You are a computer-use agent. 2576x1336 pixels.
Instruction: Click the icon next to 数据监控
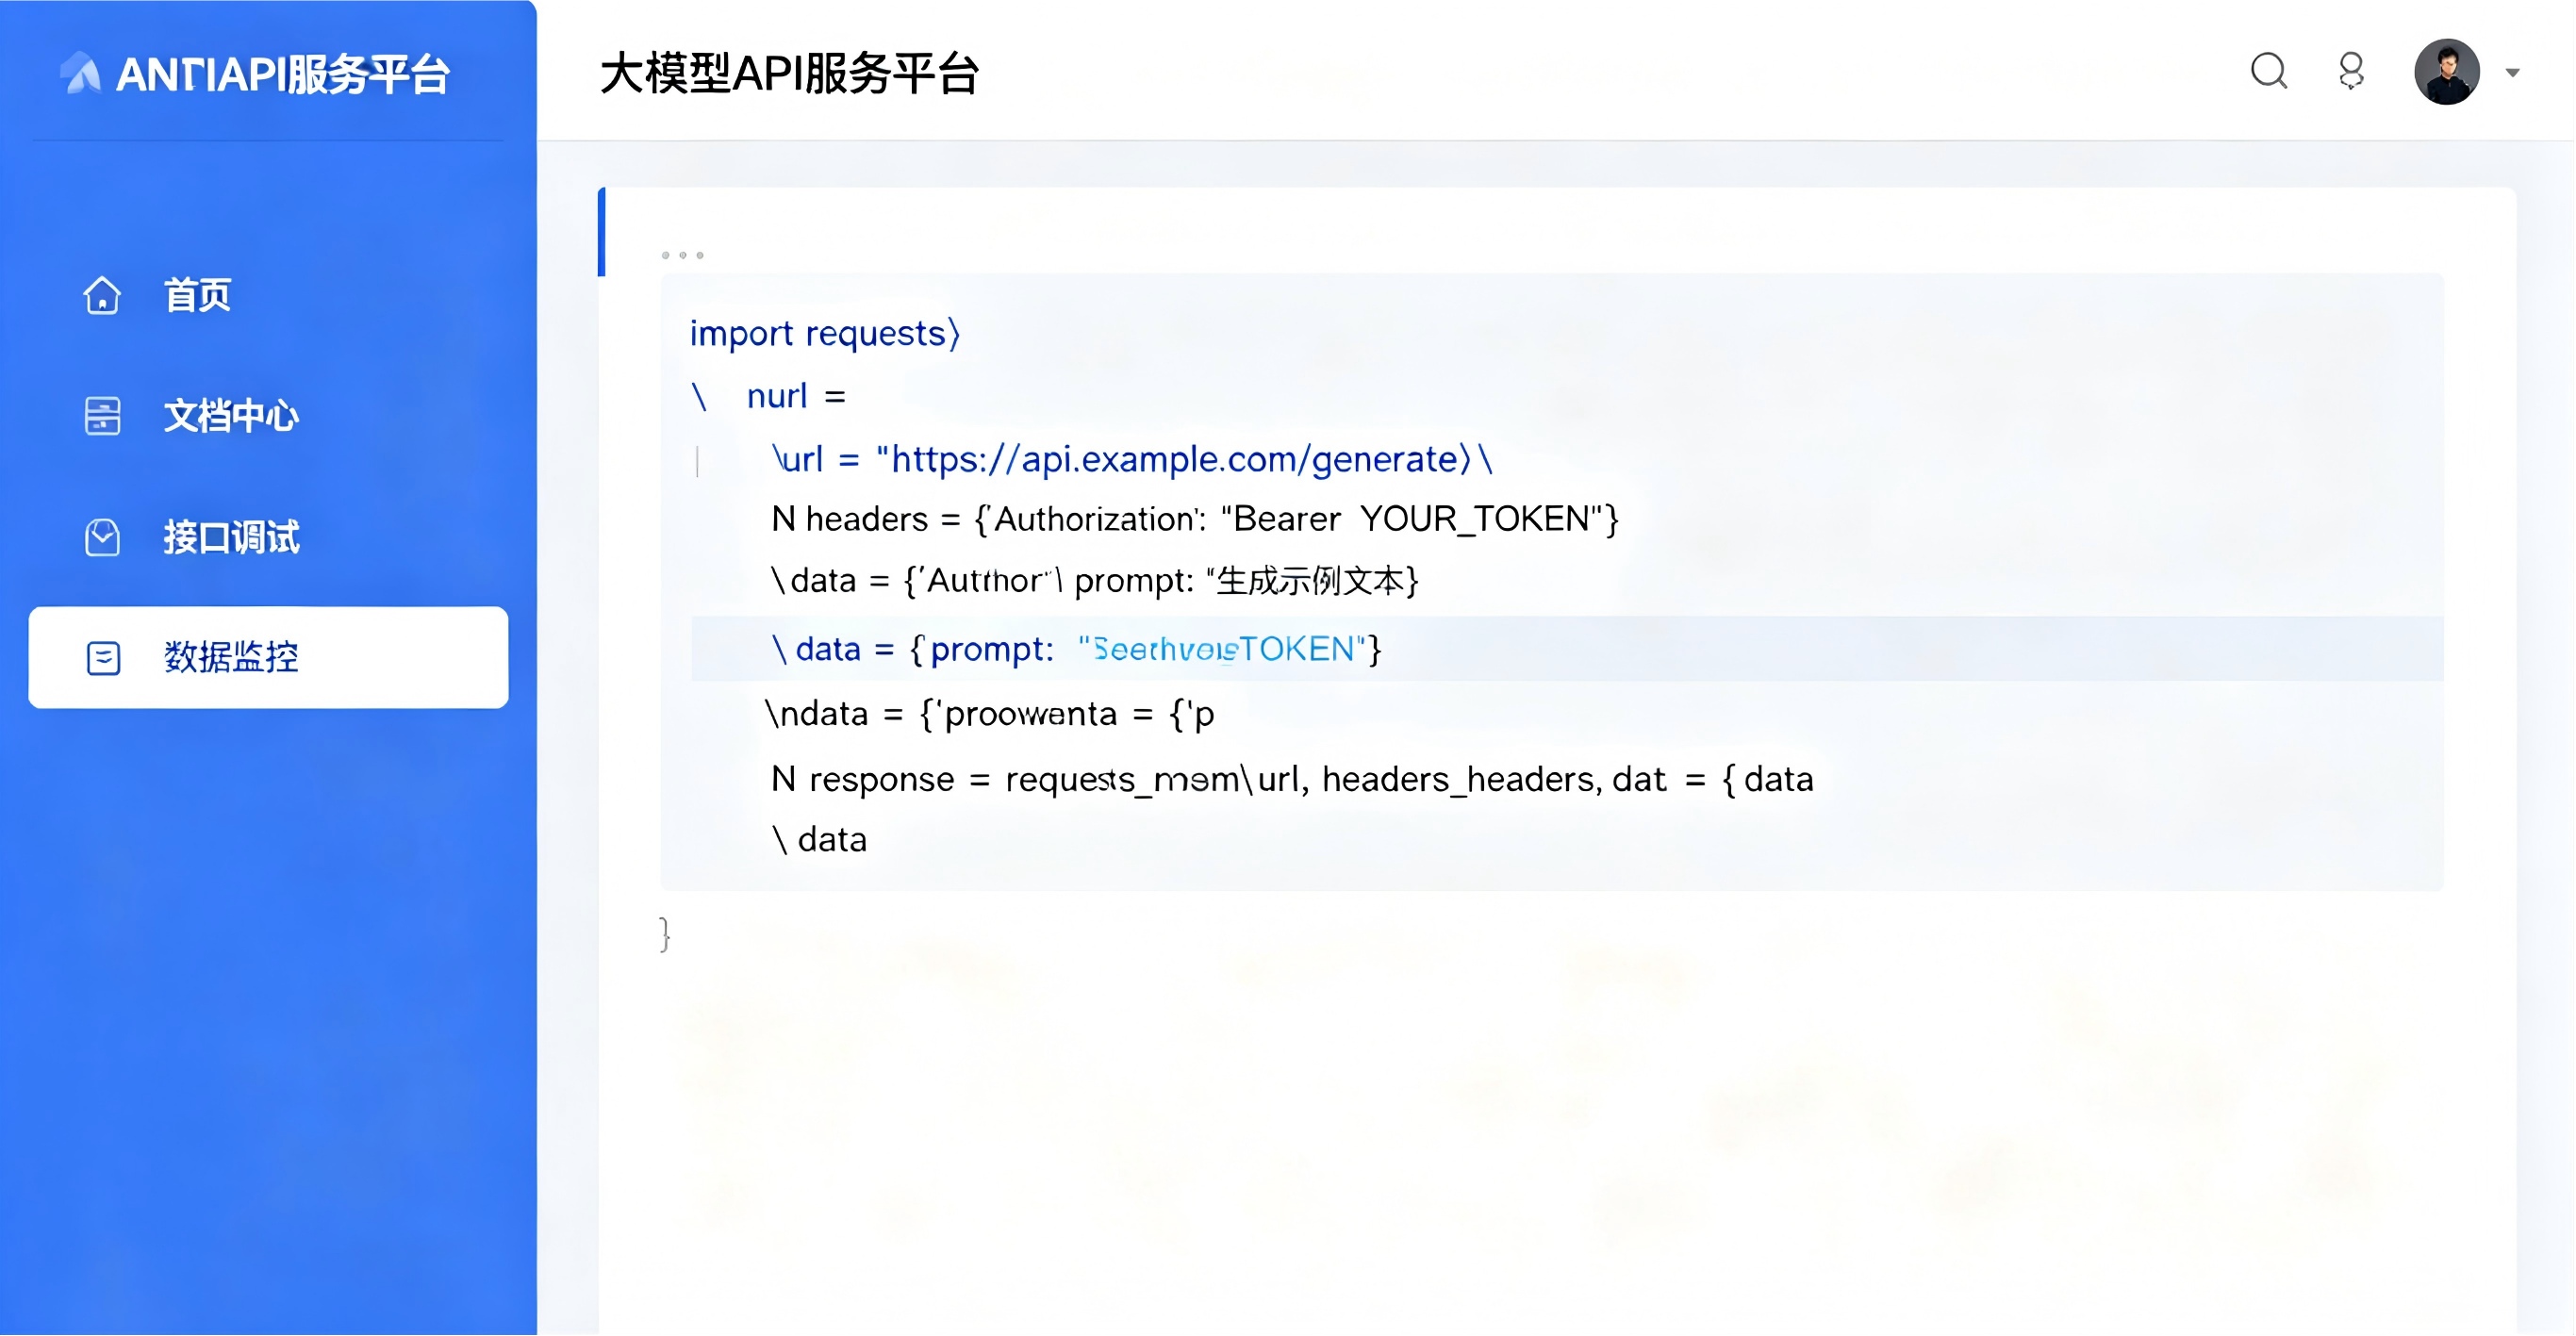[x=103, y=658]
